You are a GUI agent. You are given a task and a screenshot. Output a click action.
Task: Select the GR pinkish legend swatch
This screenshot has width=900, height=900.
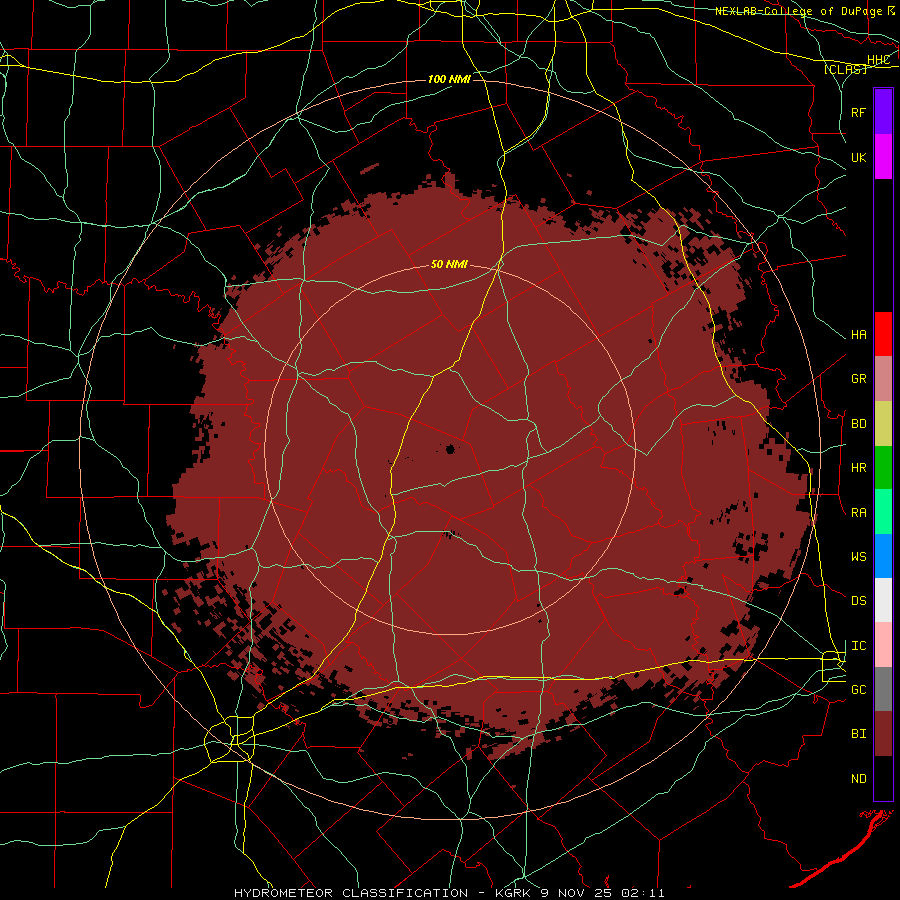tap(883, 379)
